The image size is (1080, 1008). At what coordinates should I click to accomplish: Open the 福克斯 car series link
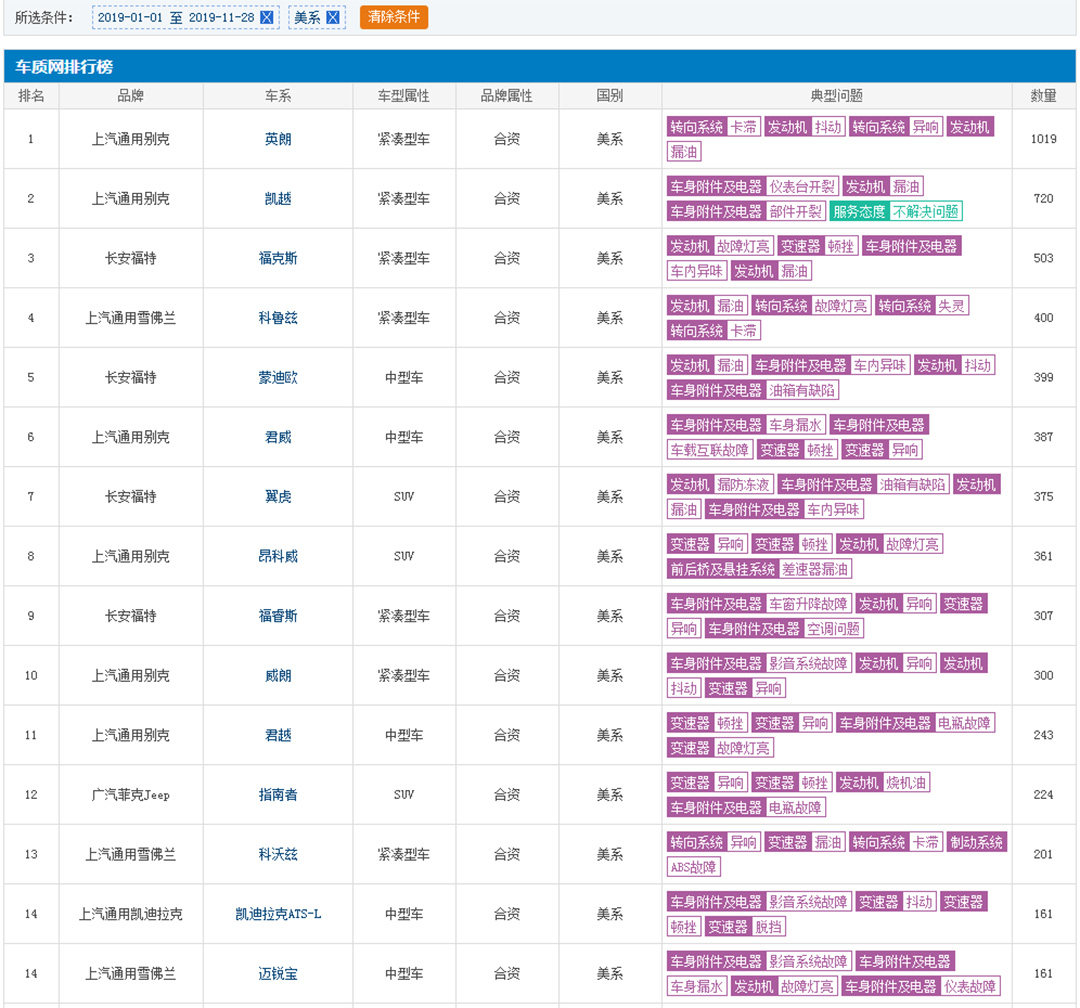pos(278,258)
